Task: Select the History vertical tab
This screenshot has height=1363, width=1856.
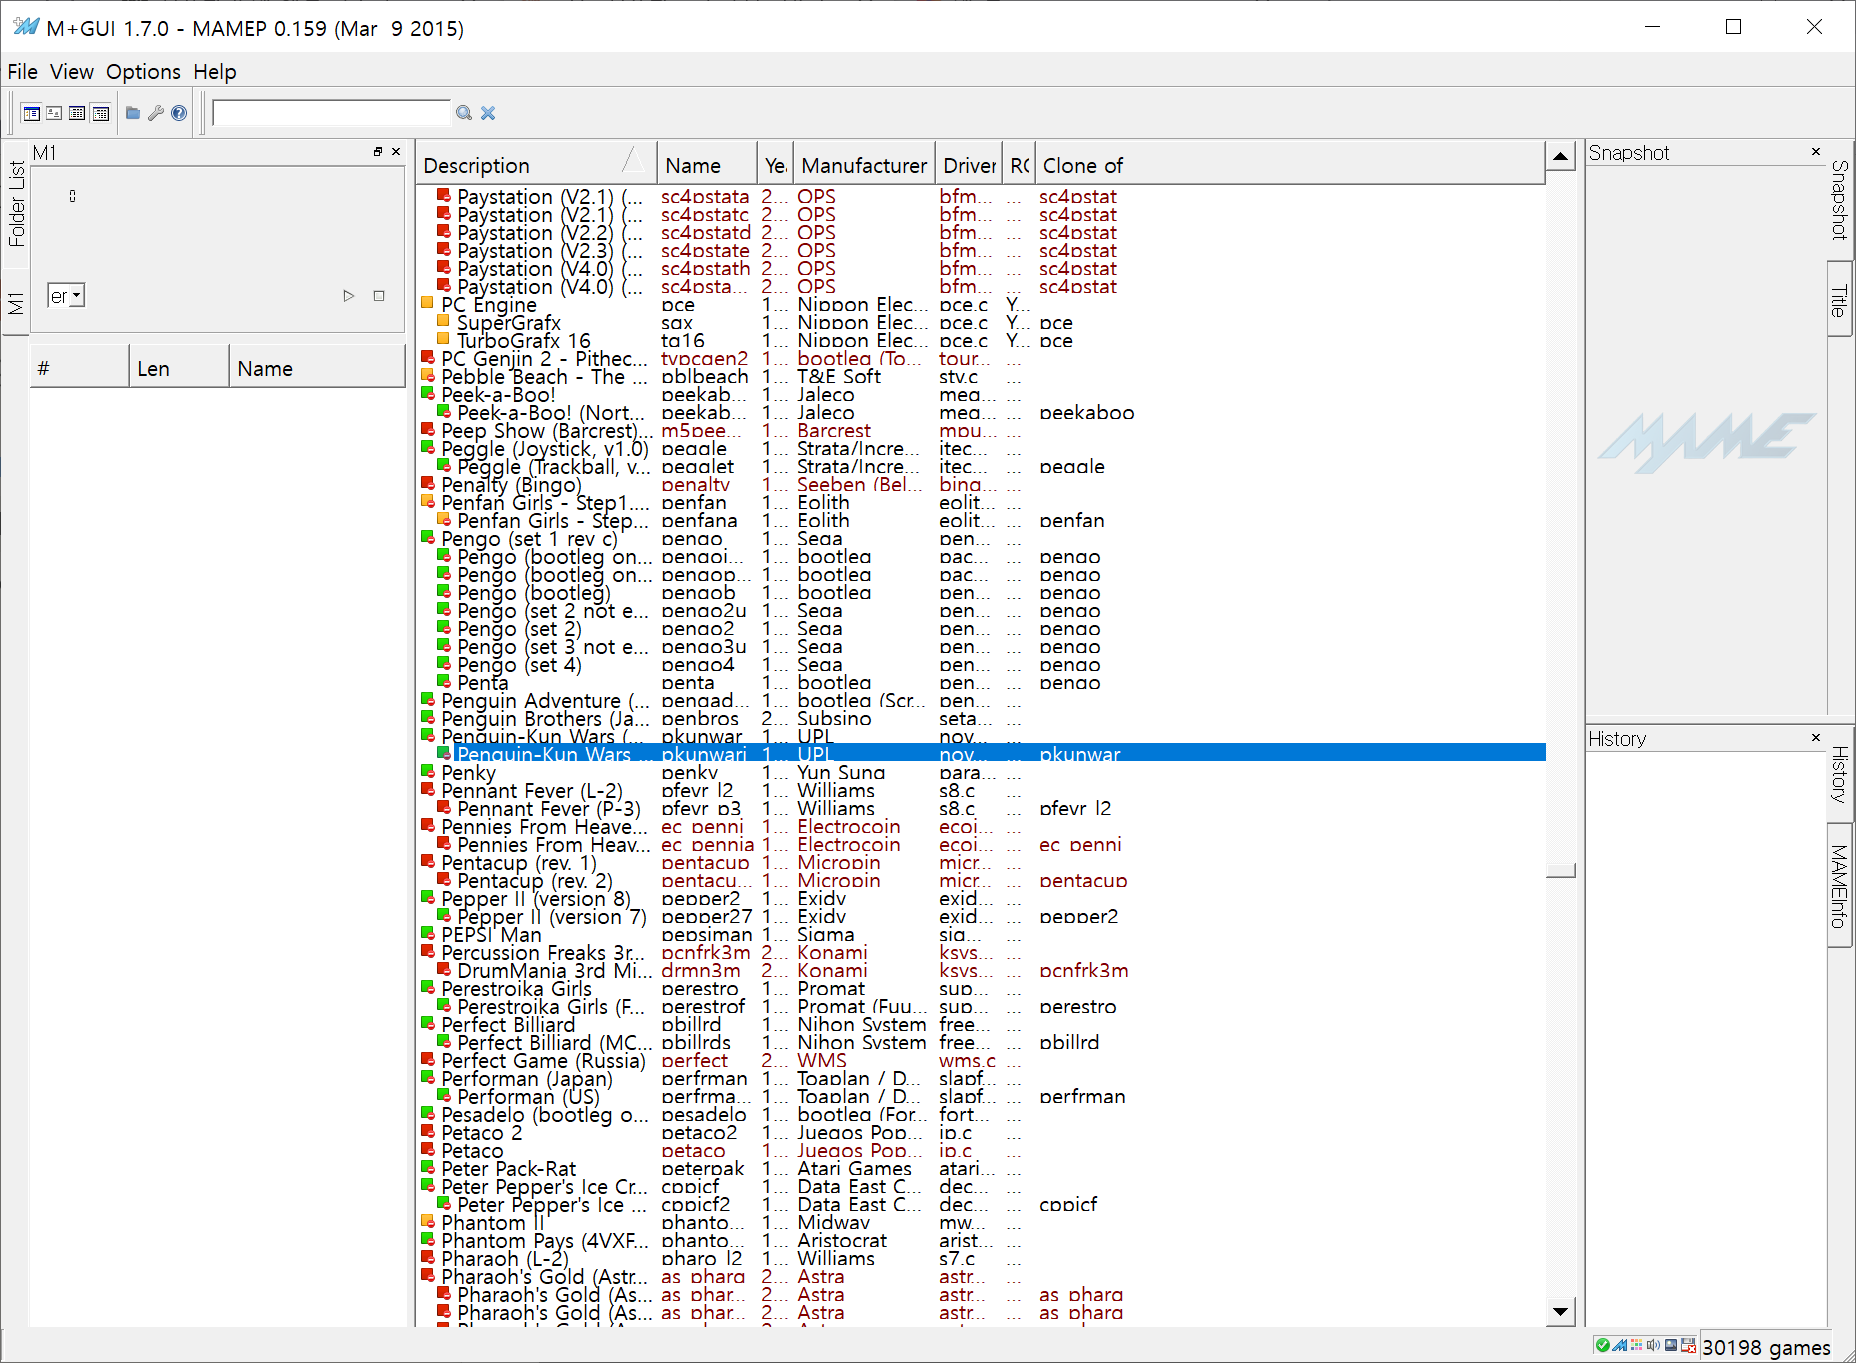Action: (x=1839, y=774)
